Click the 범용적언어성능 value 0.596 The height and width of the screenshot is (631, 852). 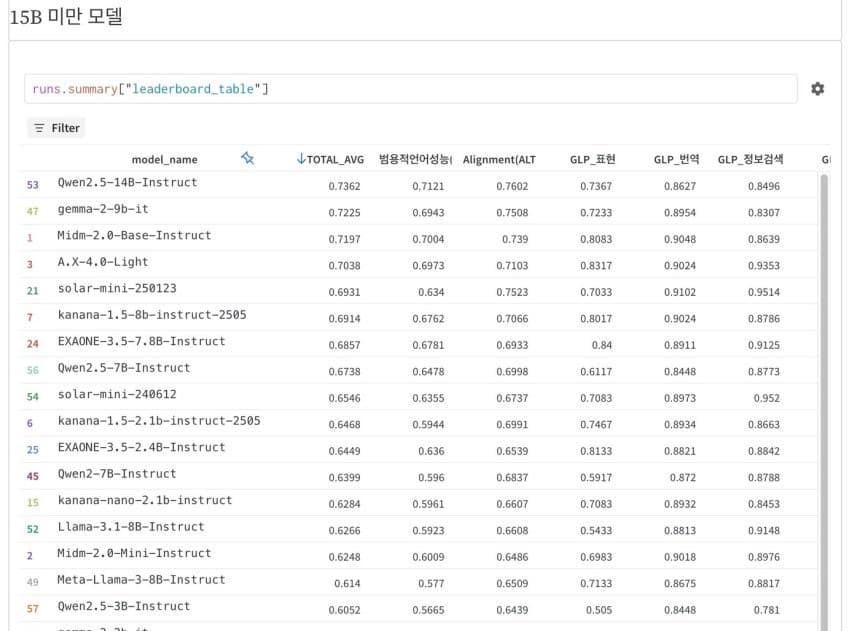[x=431, y=478]
